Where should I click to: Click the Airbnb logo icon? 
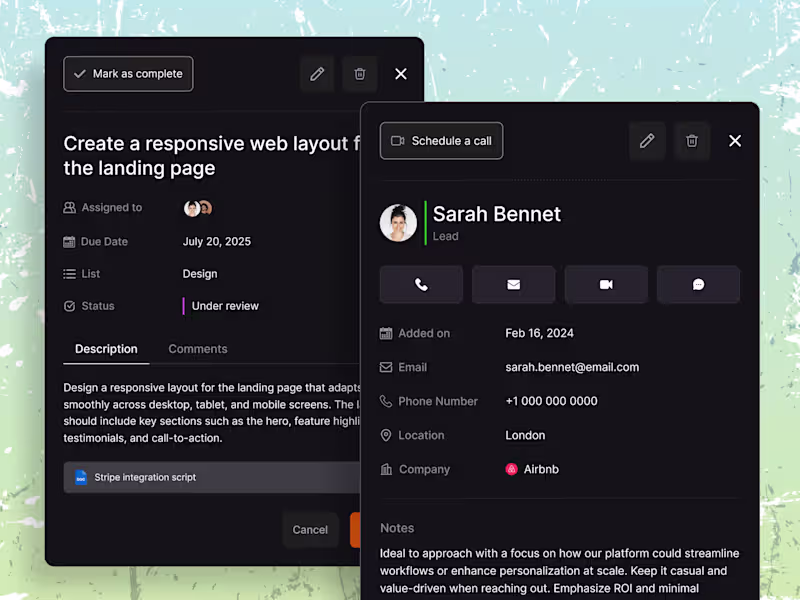point(512,469)
